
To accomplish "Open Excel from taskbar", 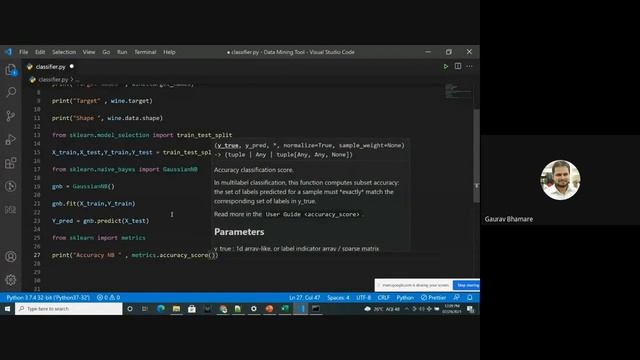I will [284, 309].
